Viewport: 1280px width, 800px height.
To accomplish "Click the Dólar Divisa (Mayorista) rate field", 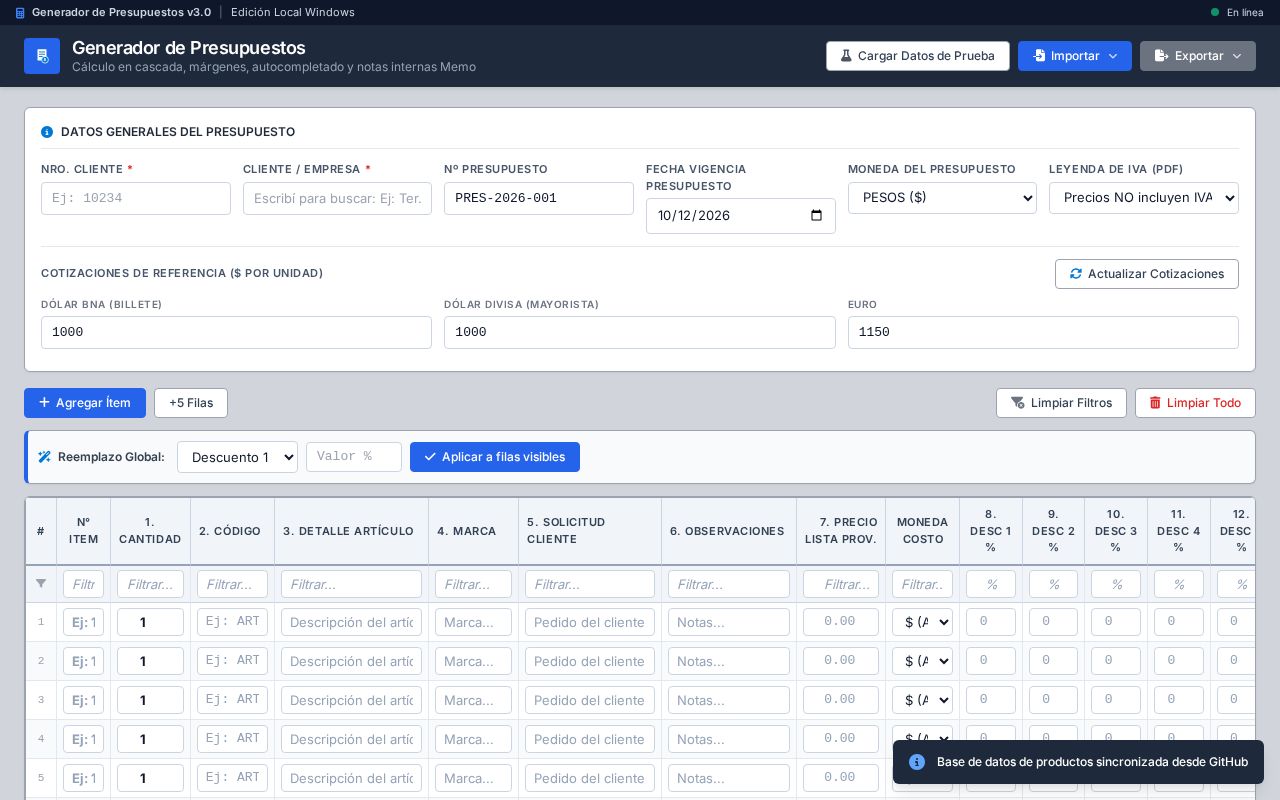I will click(640, 332).
